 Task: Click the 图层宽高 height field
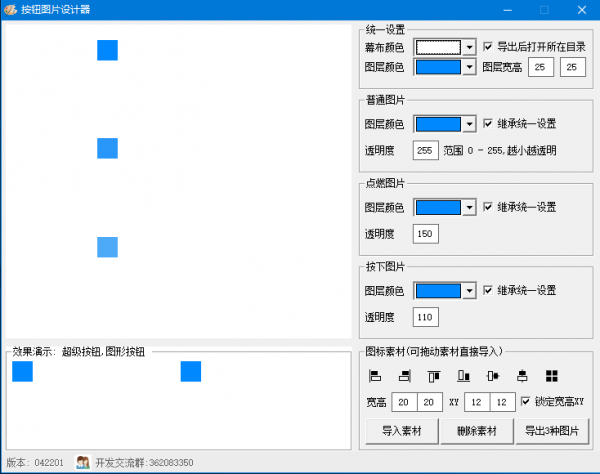tap(572, 67)
